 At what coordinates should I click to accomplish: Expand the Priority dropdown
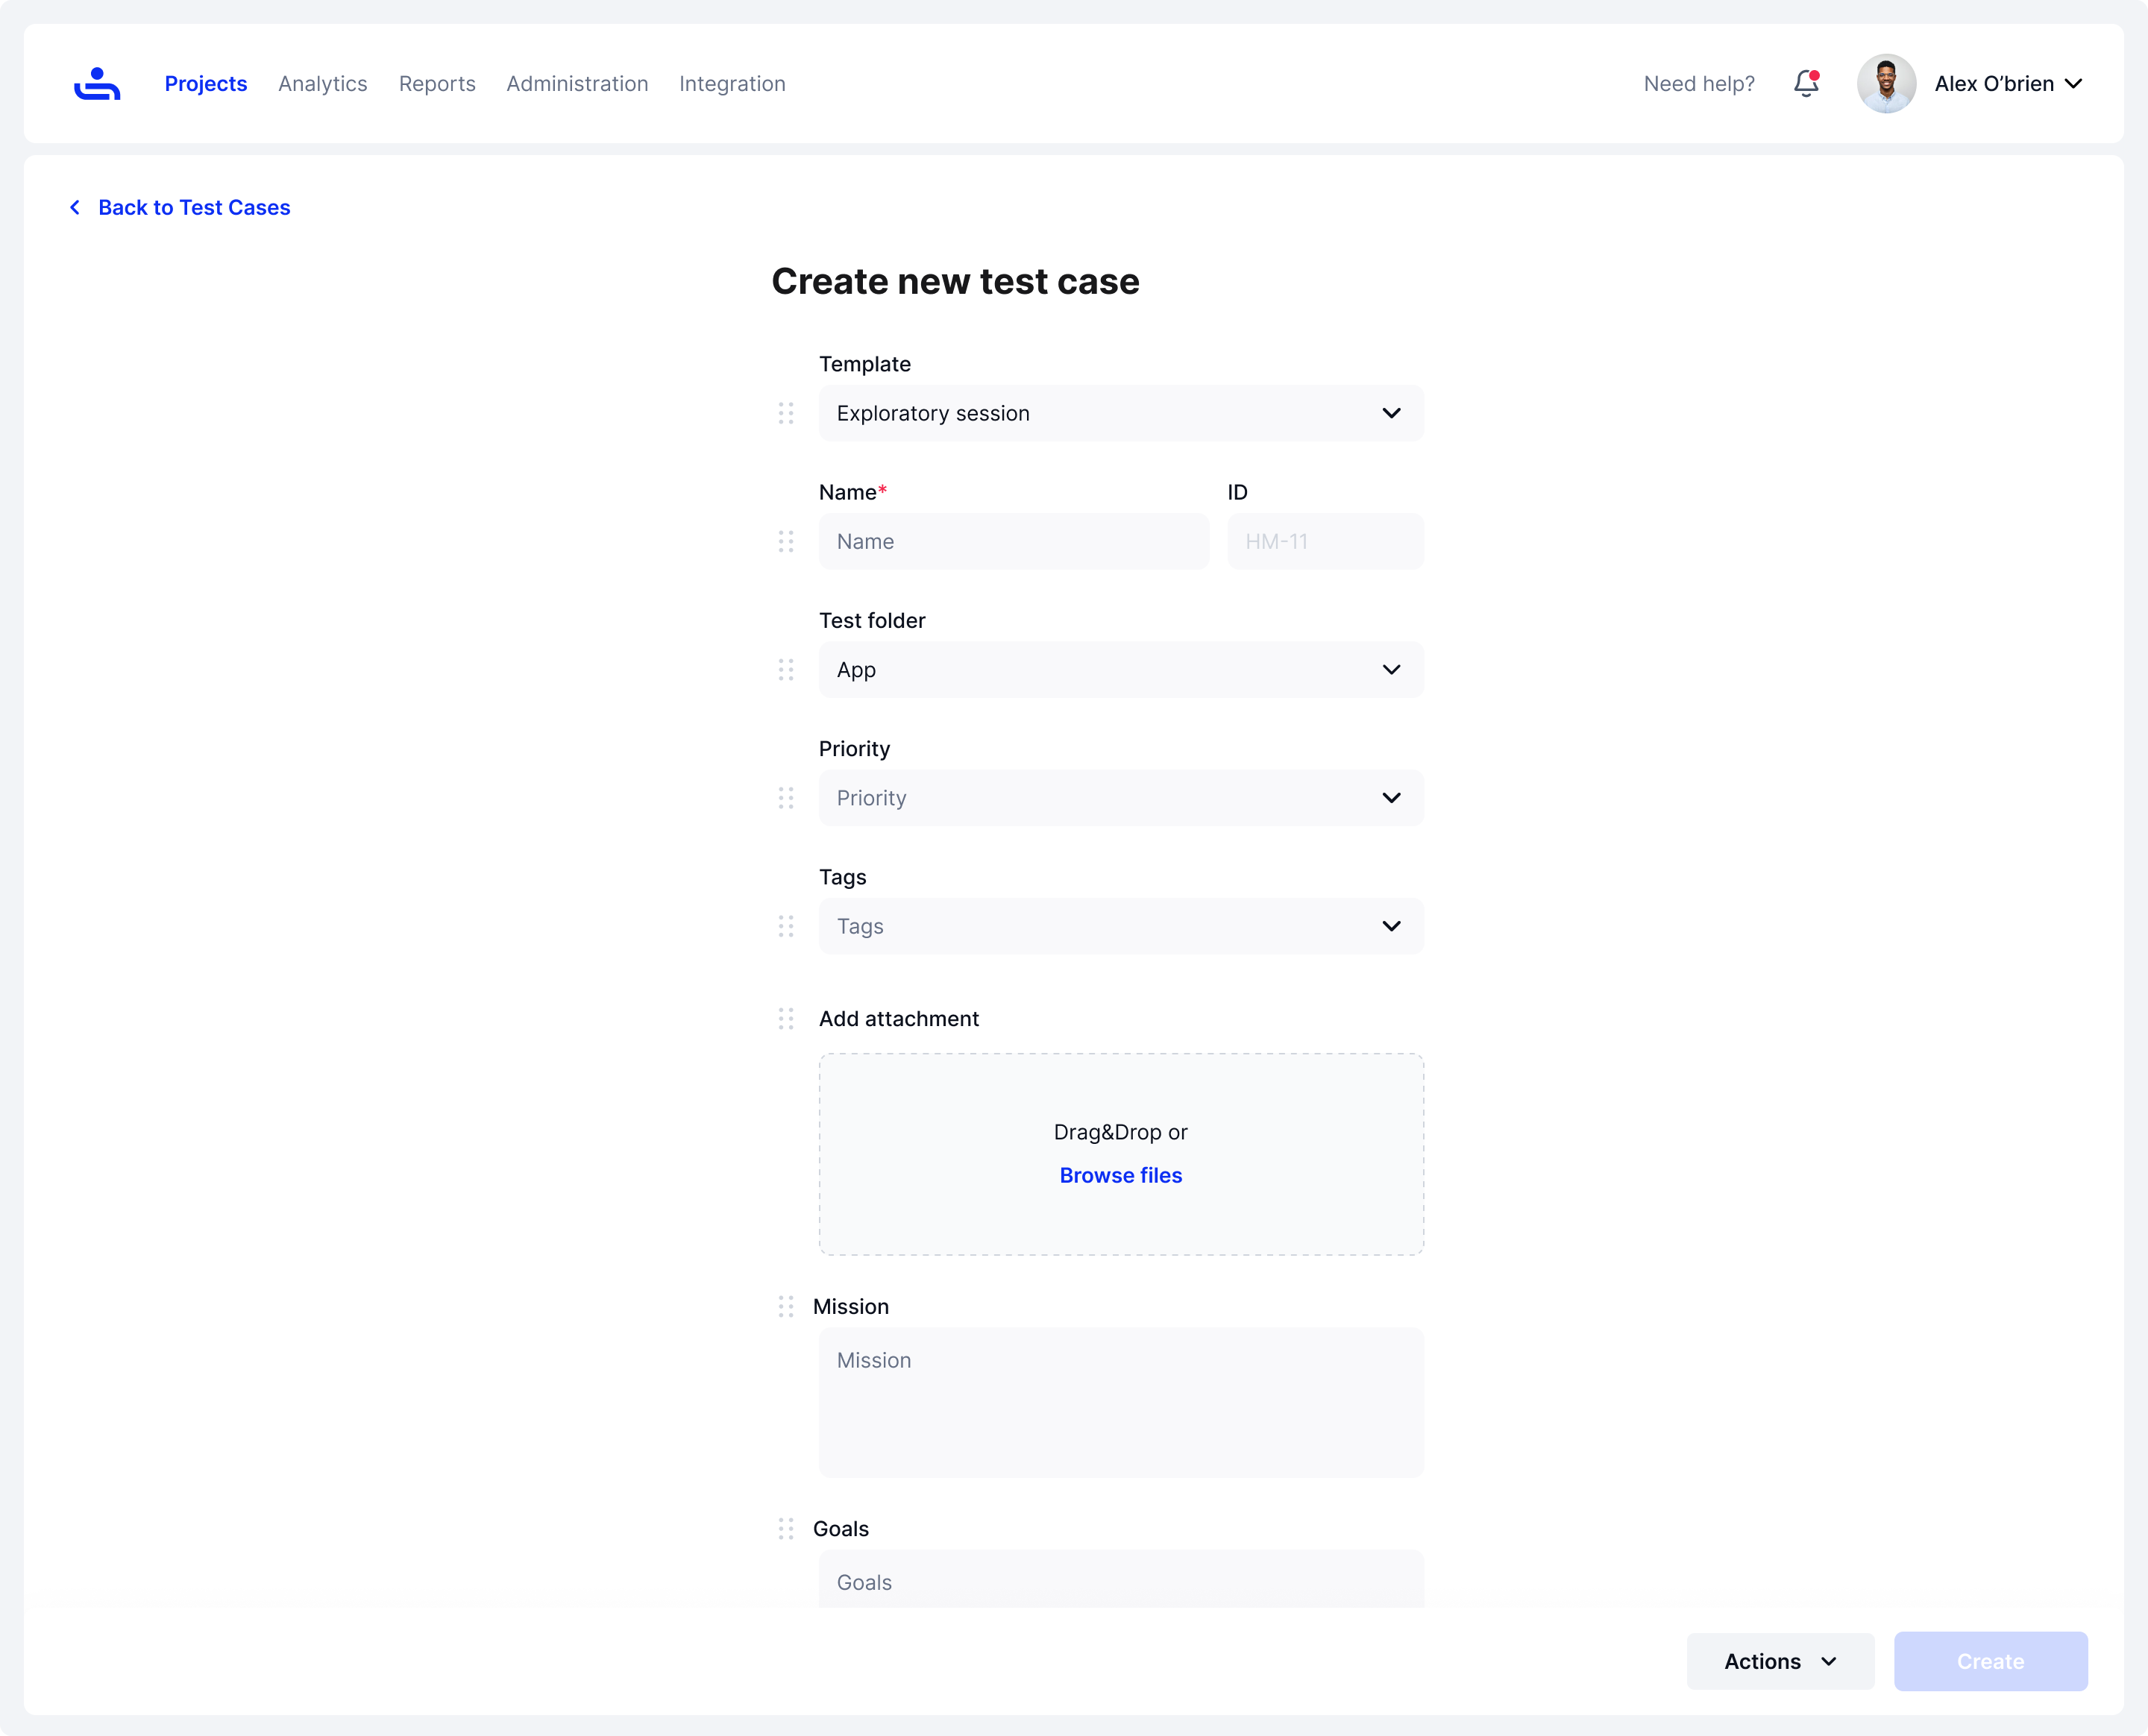[x=1120, y=798]
